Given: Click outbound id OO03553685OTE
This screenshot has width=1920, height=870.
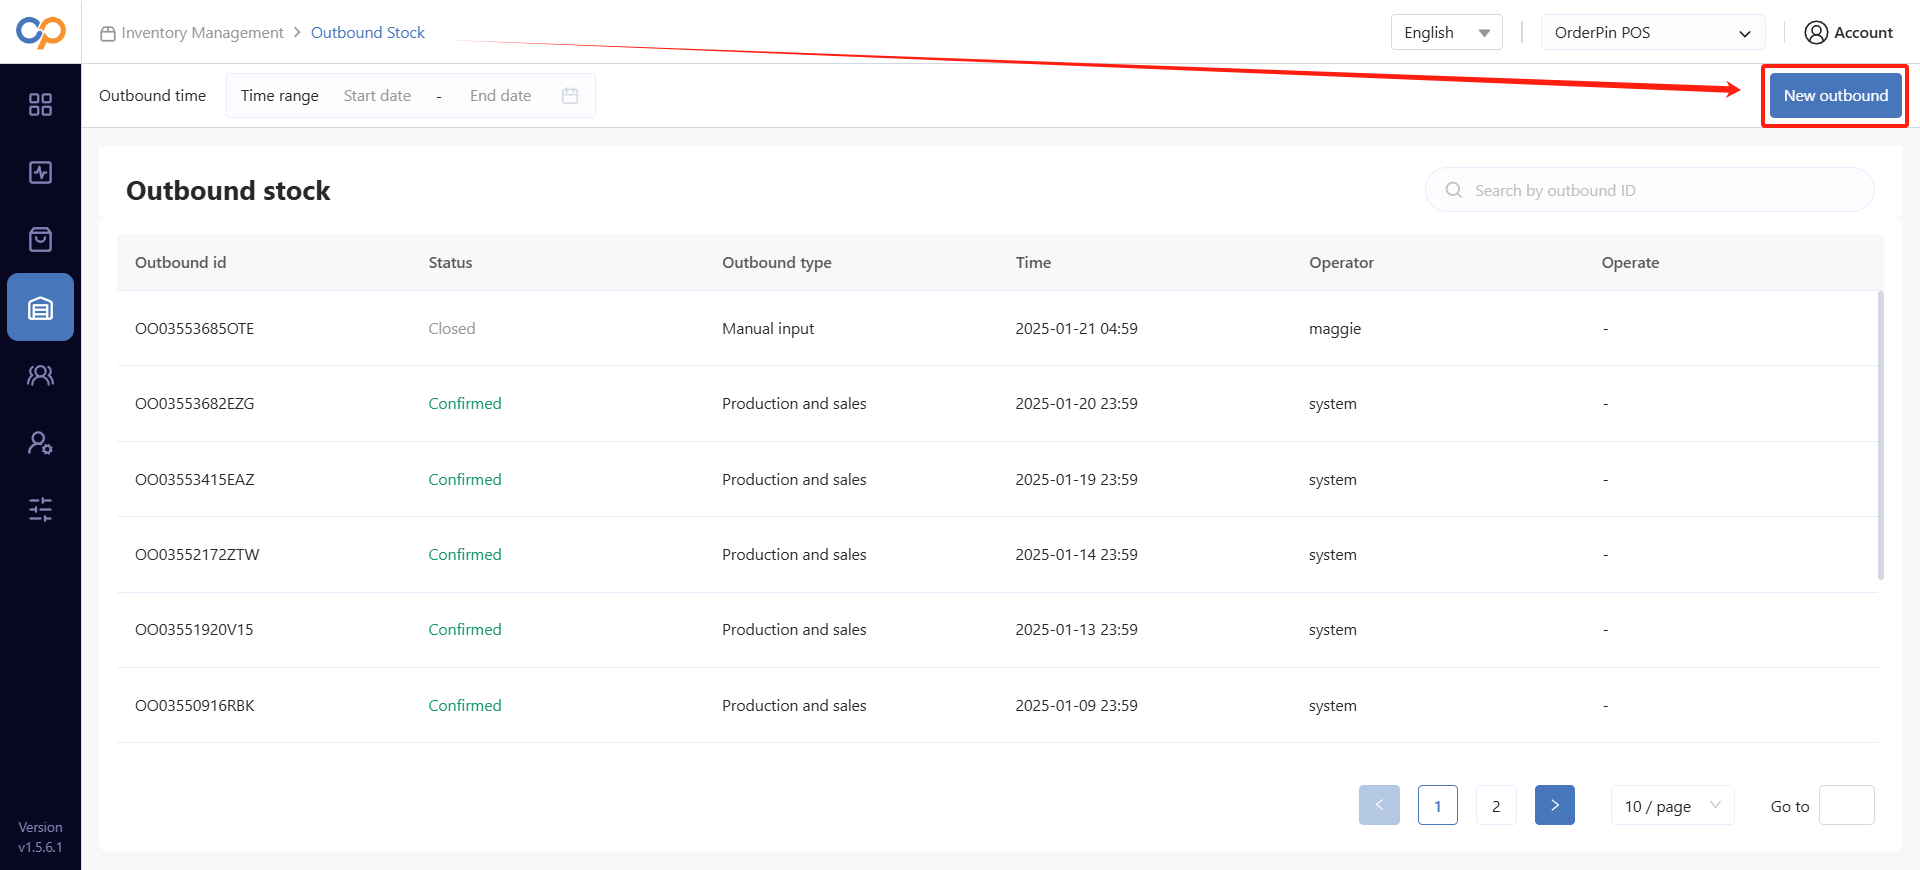Looking at the screenshot, I should 195,329.
